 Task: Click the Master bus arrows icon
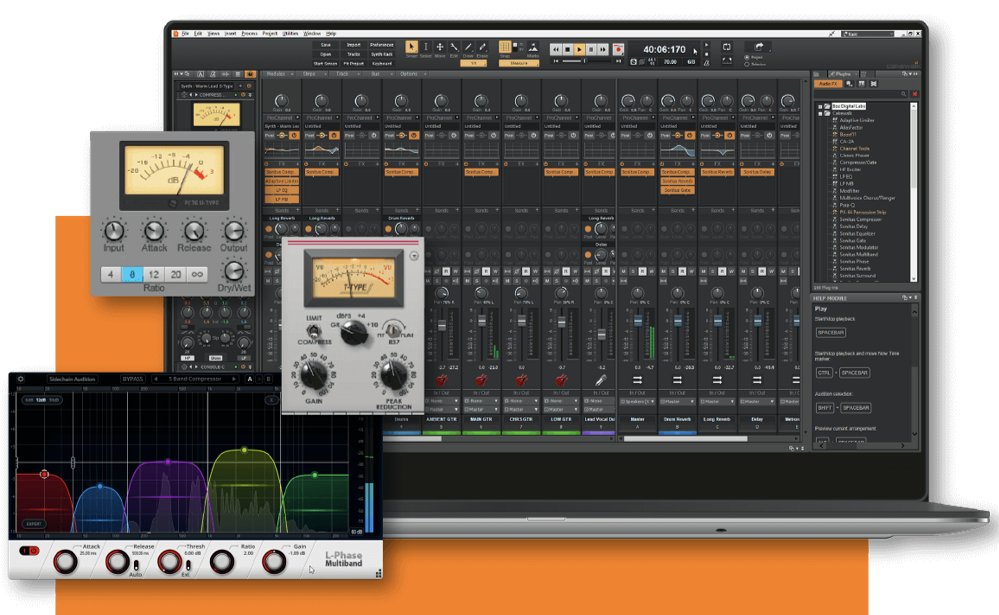pos(637,380)
